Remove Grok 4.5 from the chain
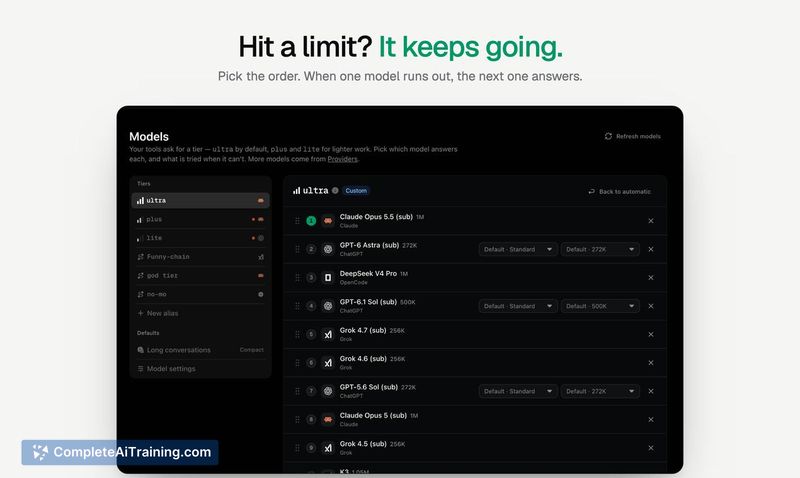This screenshot has height=478, width=800. click(x=651, y=448)
